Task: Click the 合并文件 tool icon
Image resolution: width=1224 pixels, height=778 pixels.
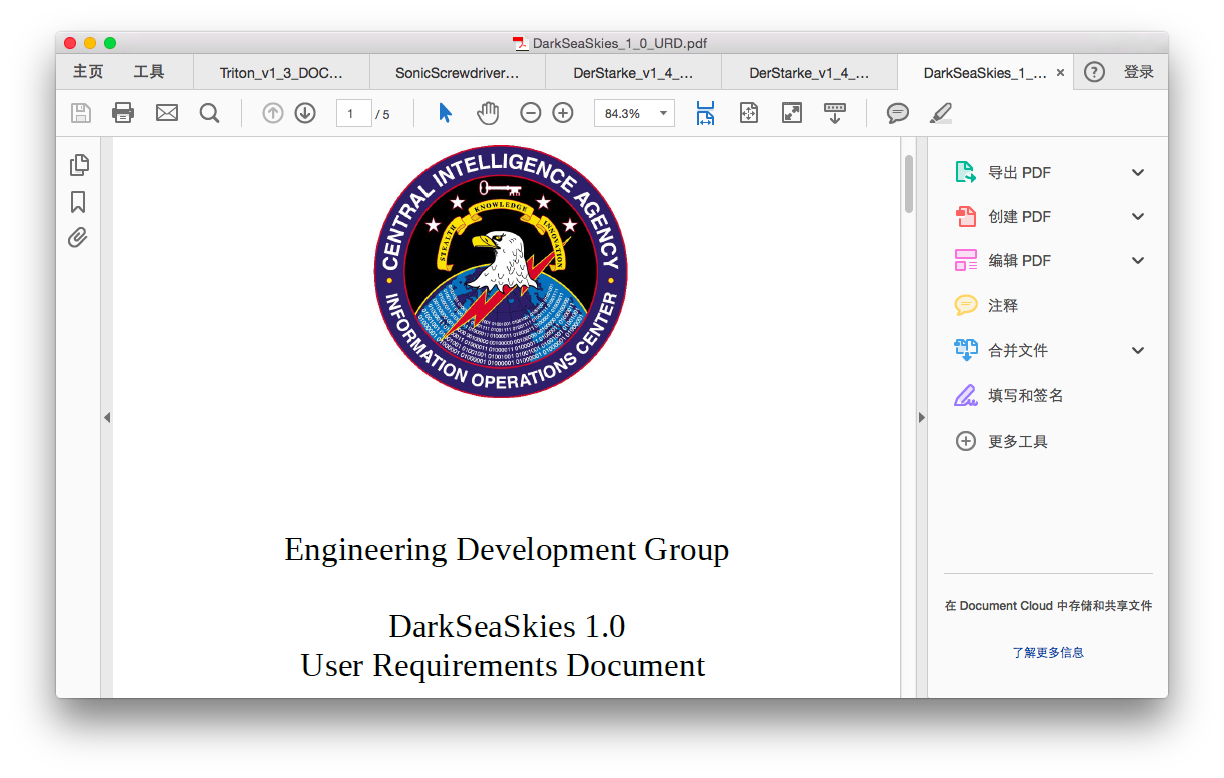Action: click(x=965, y=350)
